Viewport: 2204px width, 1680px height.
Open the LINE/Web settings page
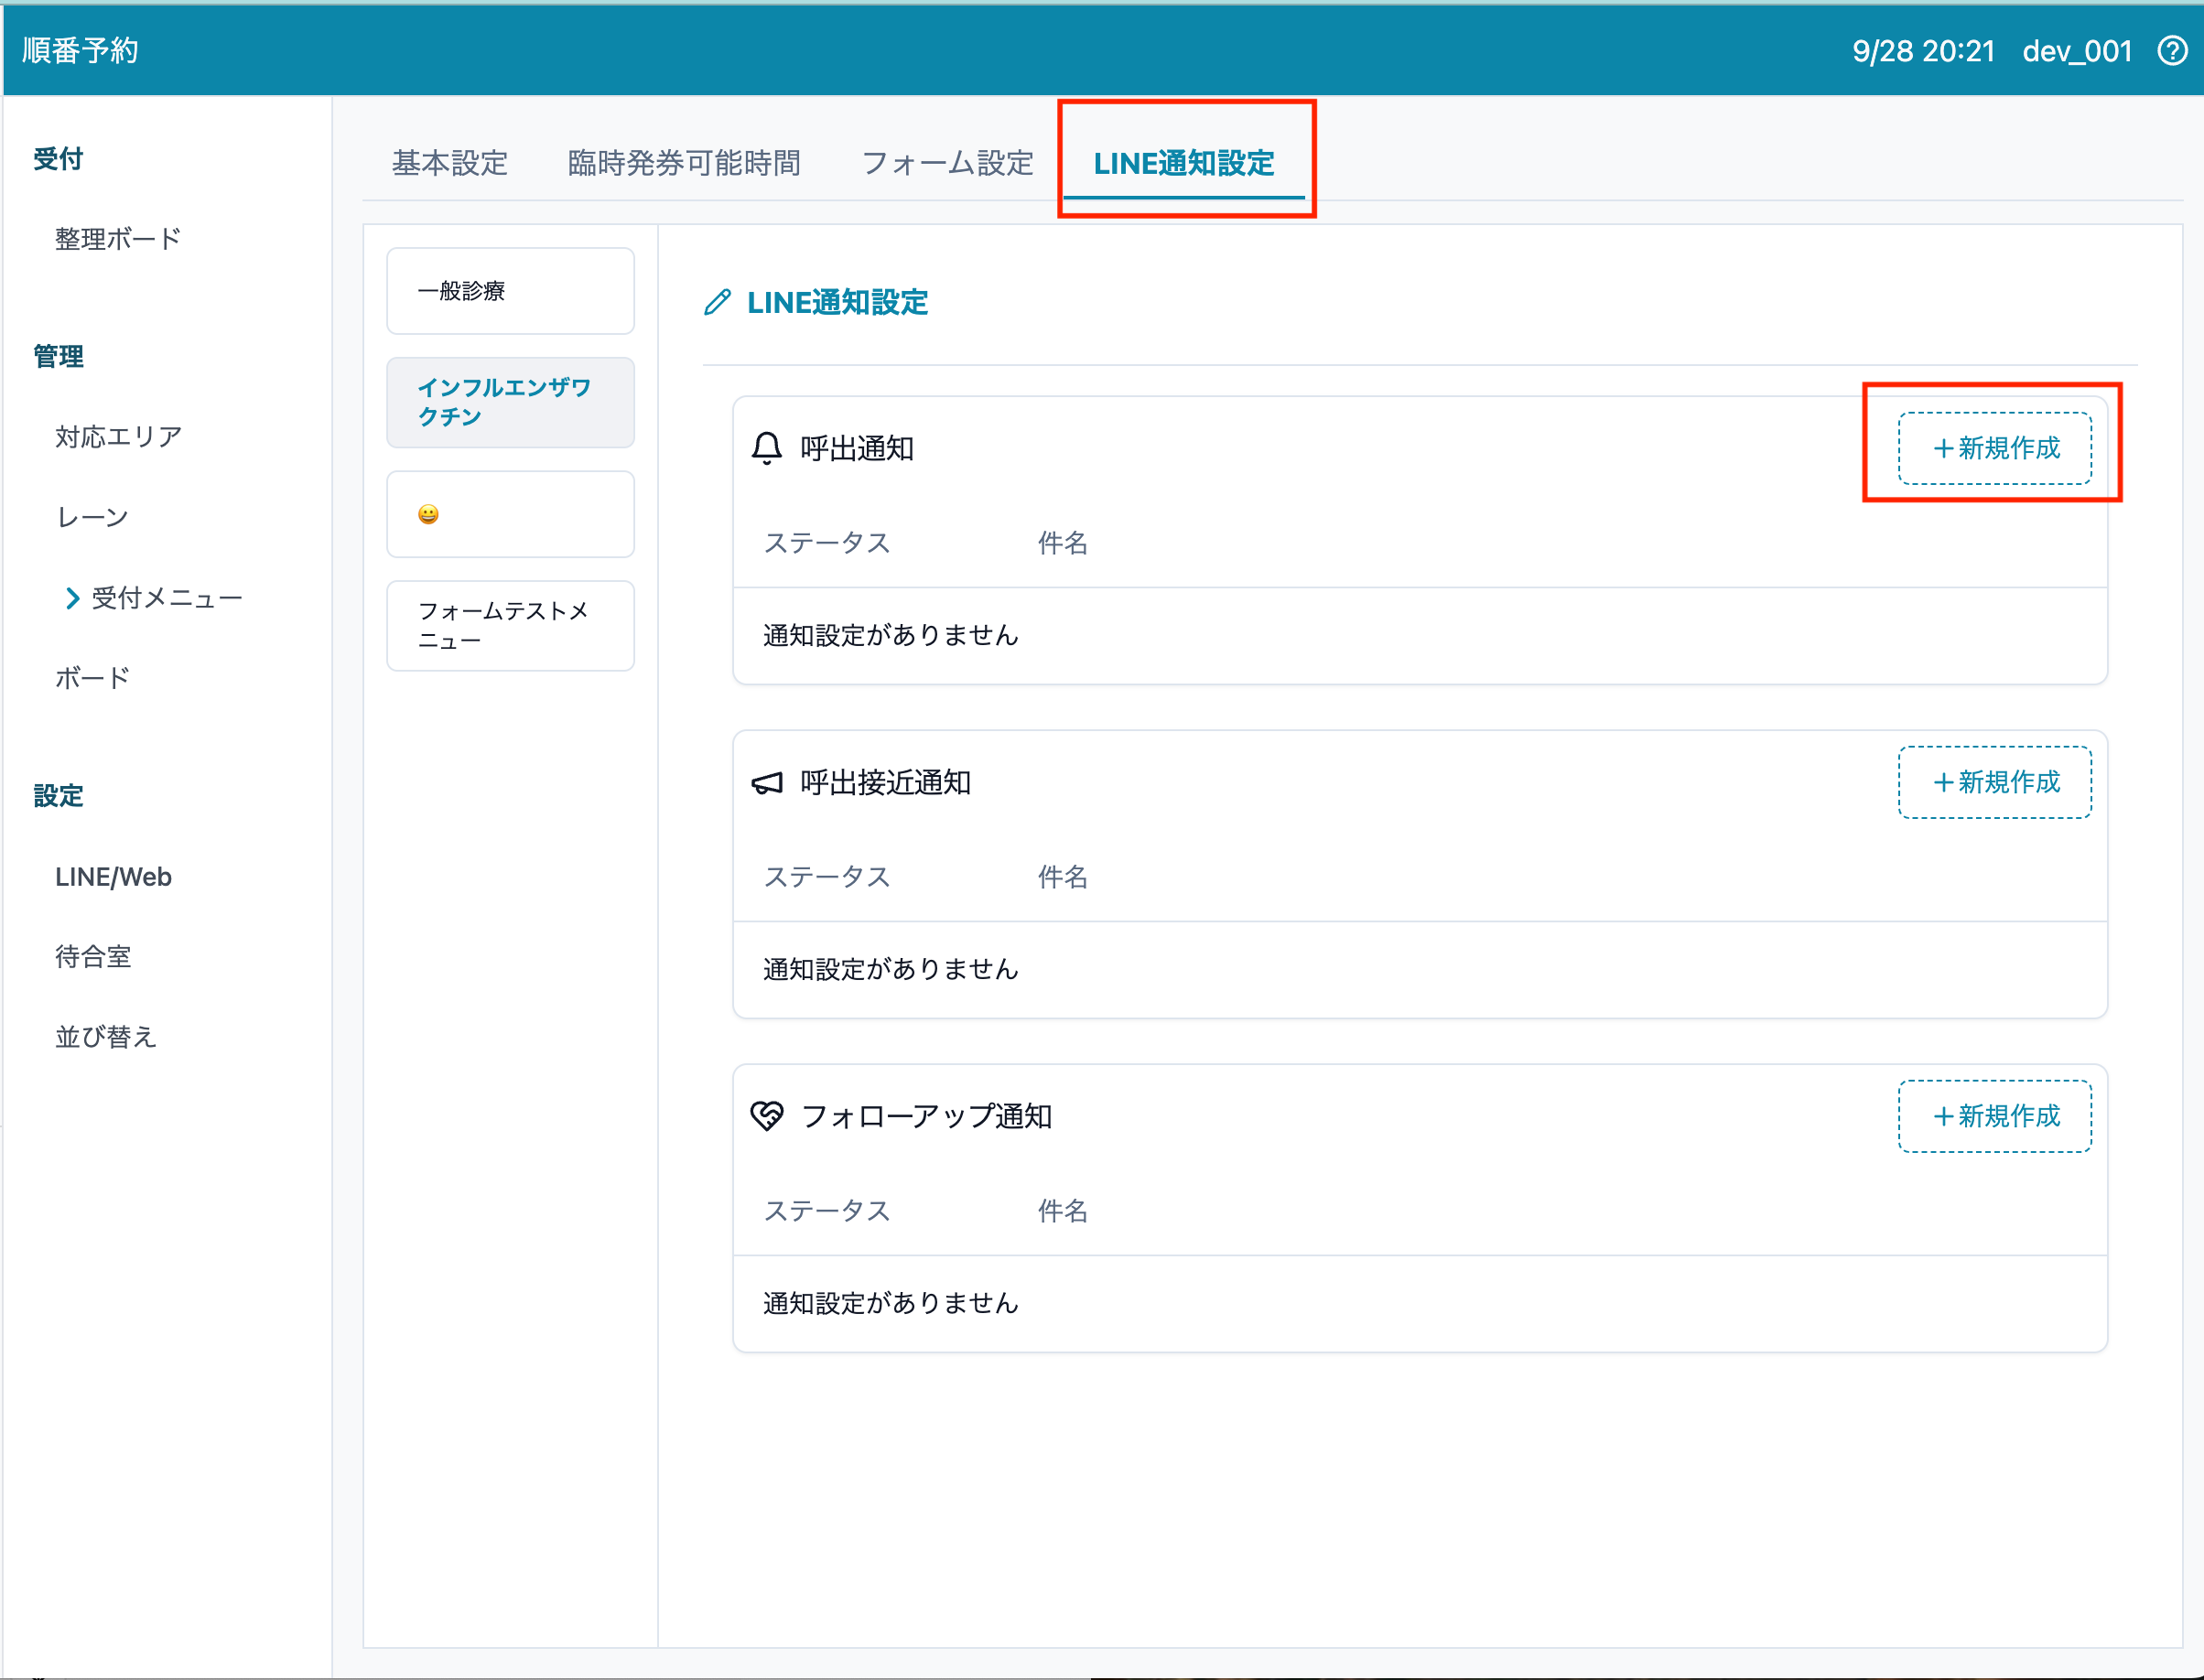tap(113, 877)
